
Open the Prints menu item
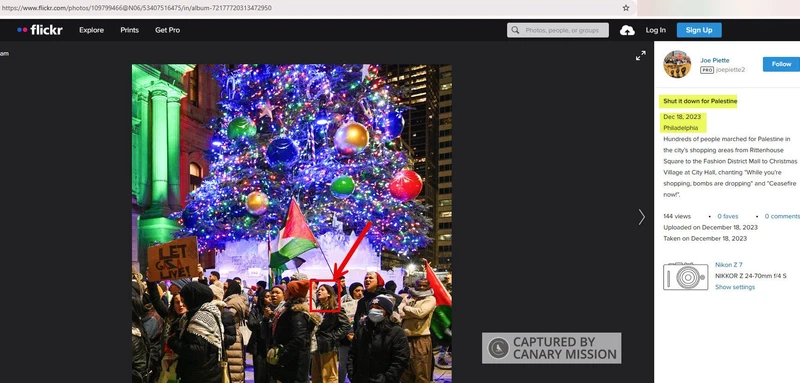[x=130, y=30]
